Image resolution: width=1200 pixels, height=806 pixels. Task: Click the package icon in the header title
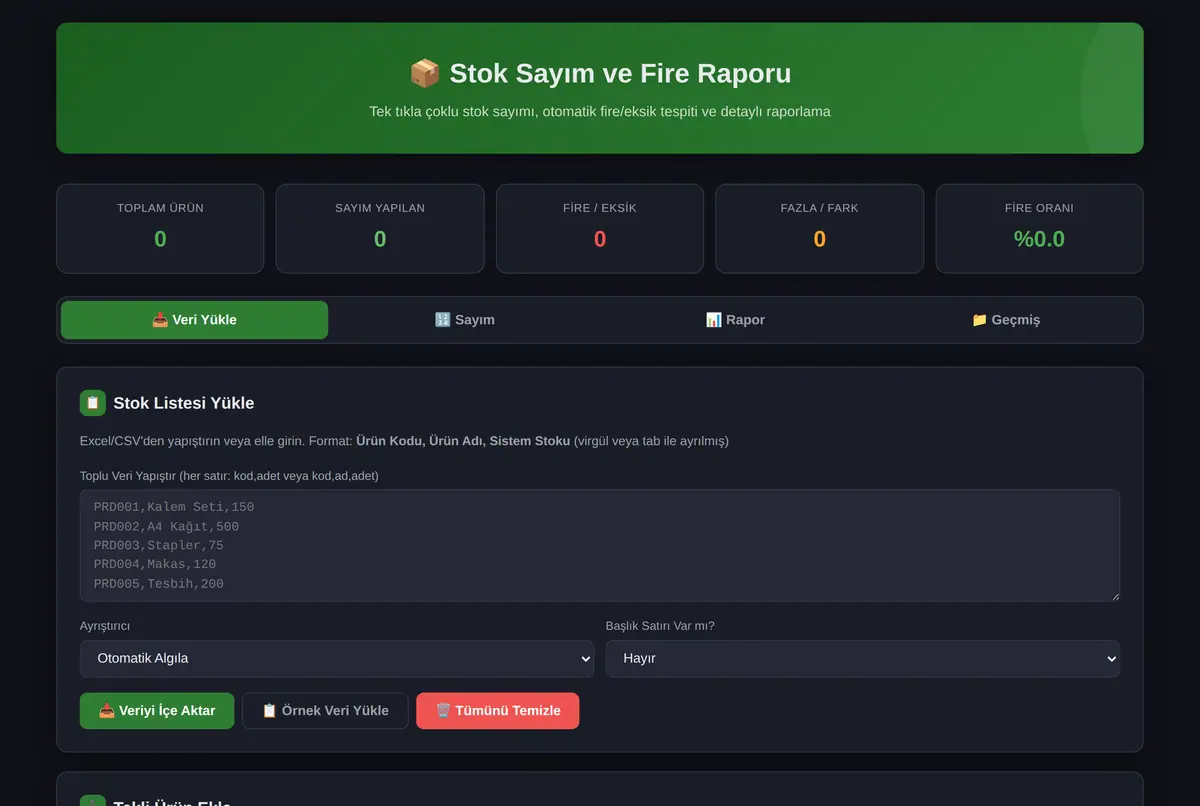(x=425, y=74)
